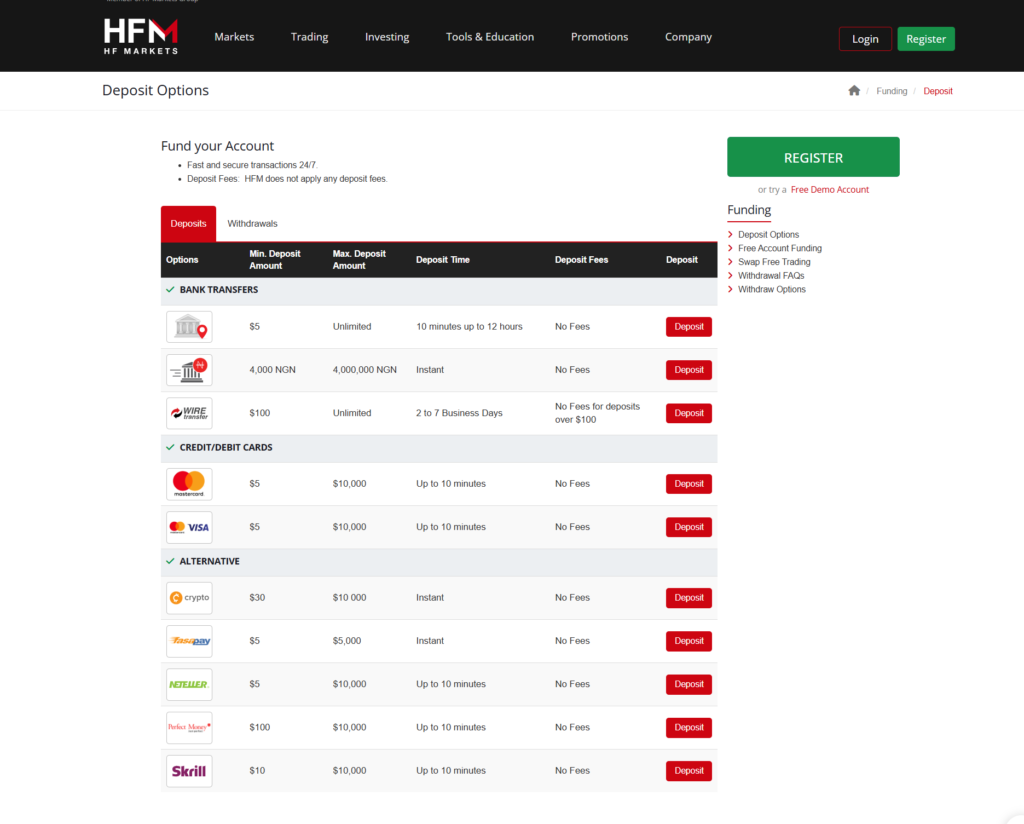1024x824 pixels.
Task: Go to Funding breadcrumb link
Action: tap(891, 91)
